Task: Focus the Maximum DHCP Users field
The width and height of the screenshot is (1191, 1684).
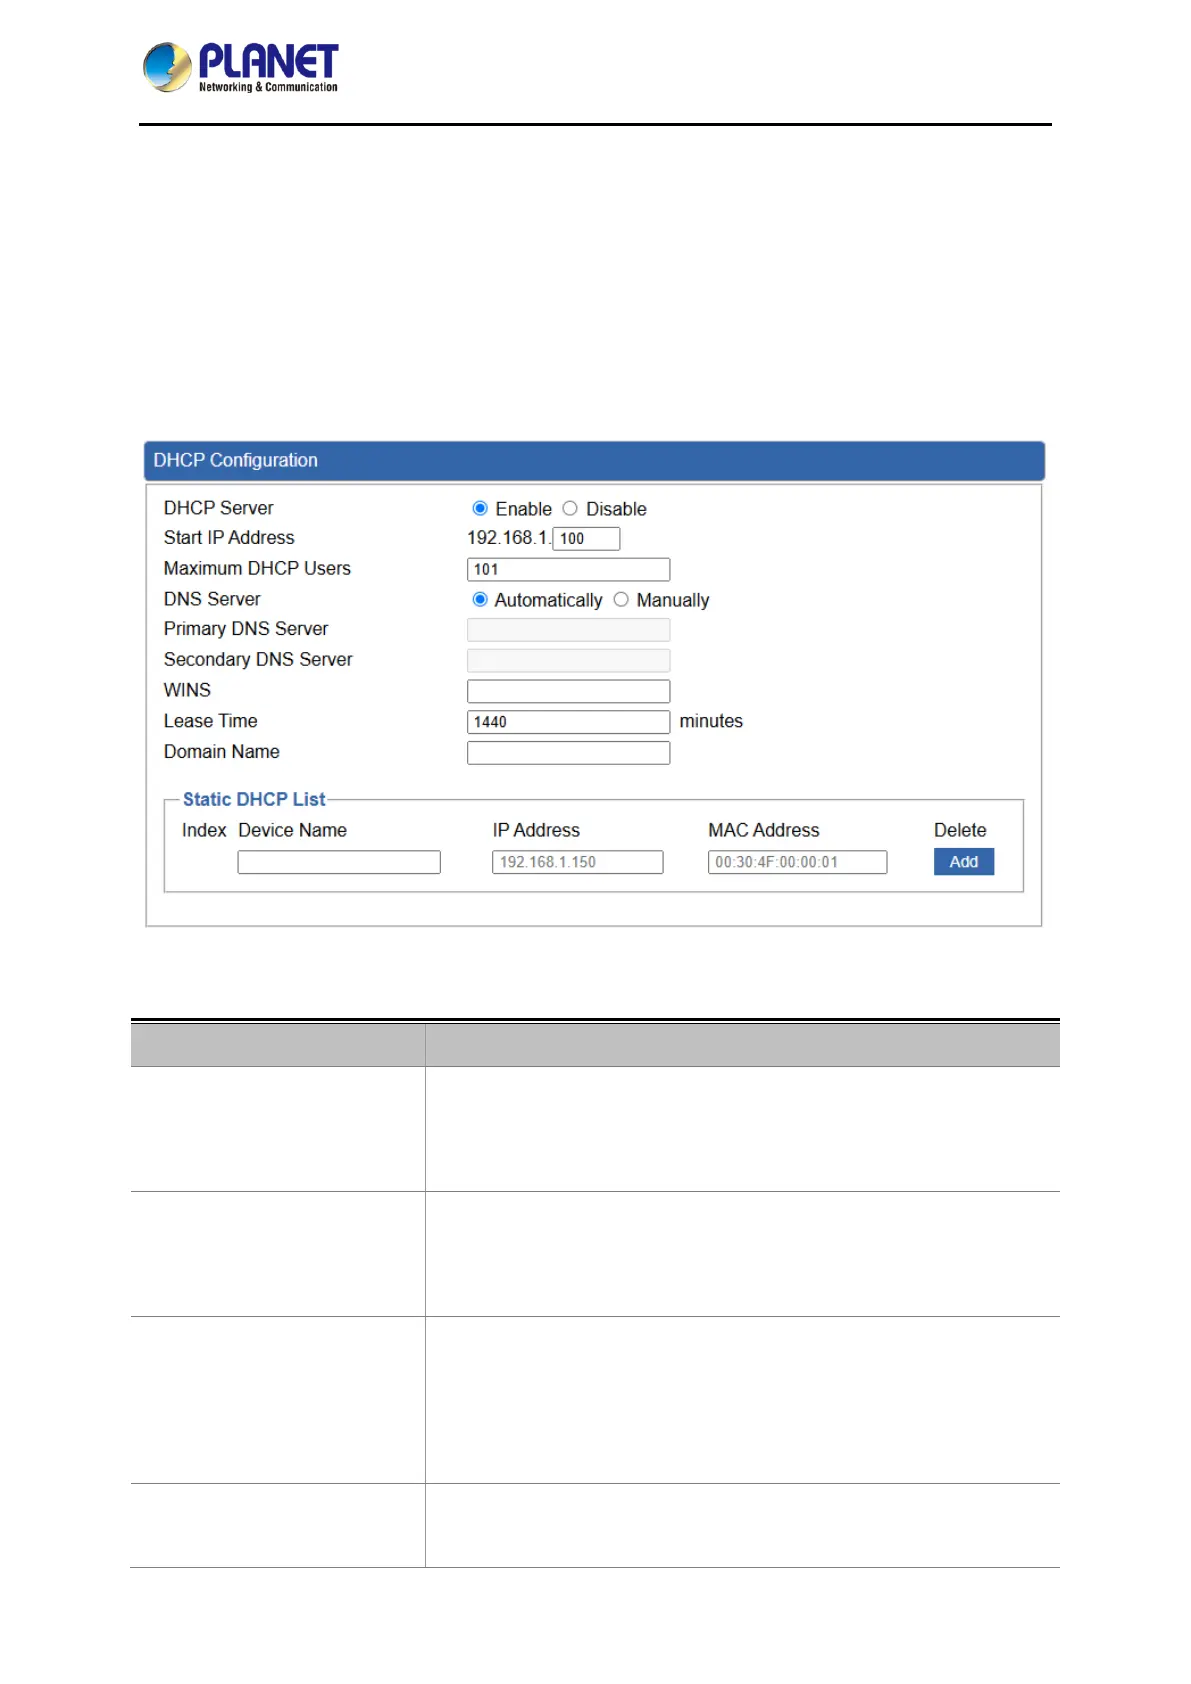Action: (x=568, y=569)
